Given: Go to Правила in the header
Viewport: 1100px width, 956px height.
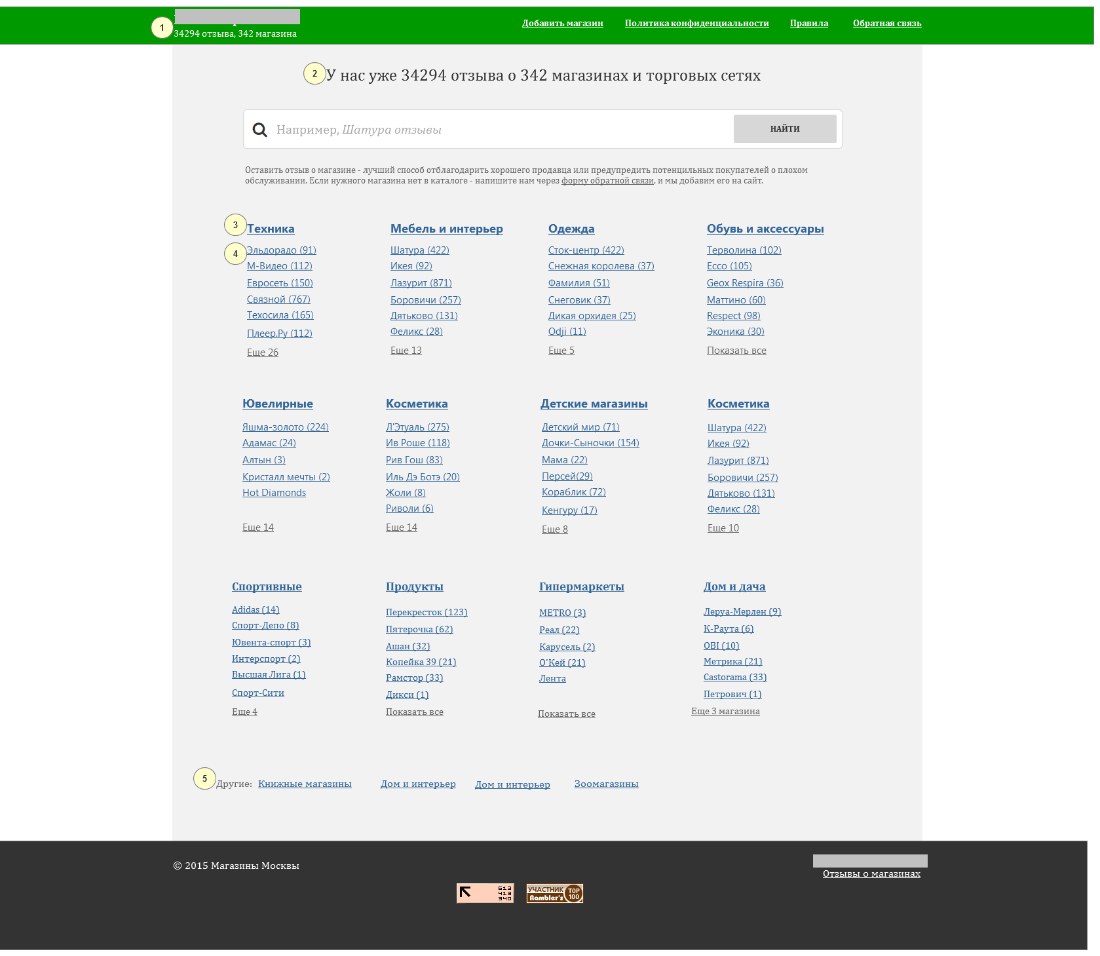Looking at the screenshot, I should point(809,23).
